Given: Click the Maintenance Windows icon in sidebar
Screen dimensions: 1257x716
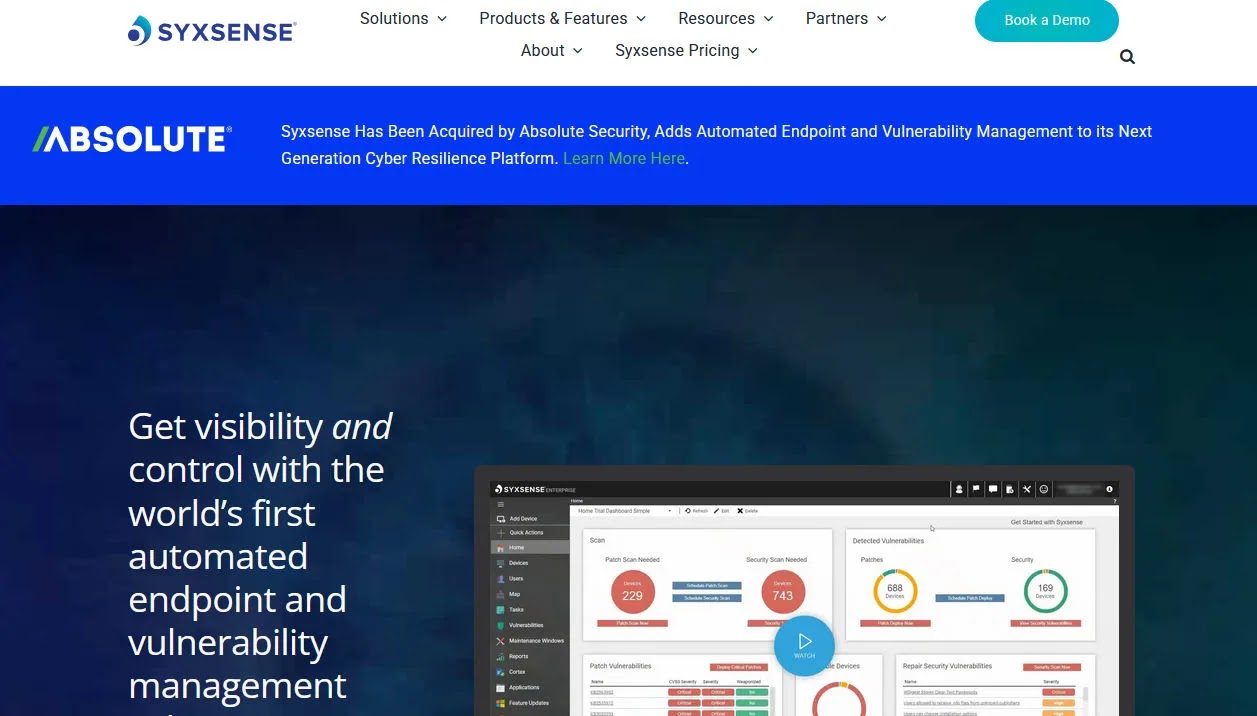Looking at the screenshot, I should pos(501,641).
